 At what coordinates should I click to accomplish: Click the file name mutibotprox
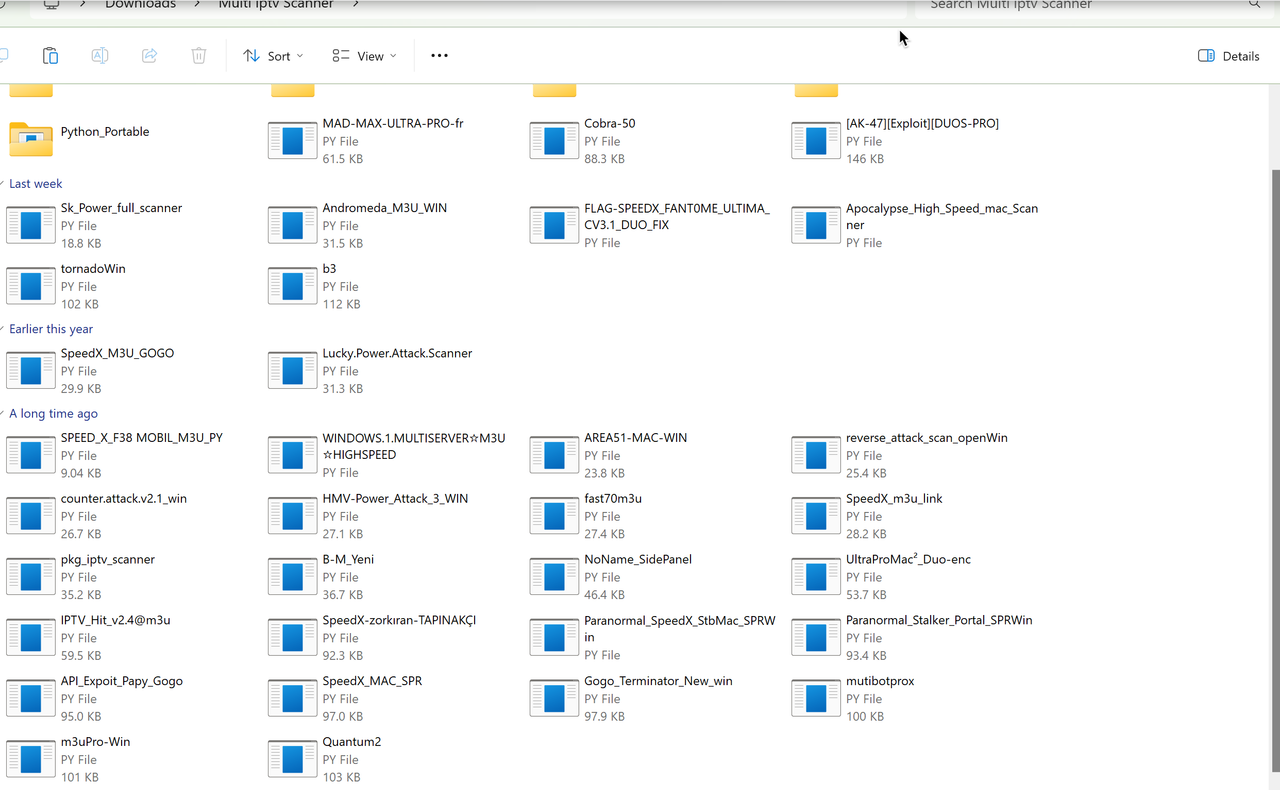click(880, 682)
